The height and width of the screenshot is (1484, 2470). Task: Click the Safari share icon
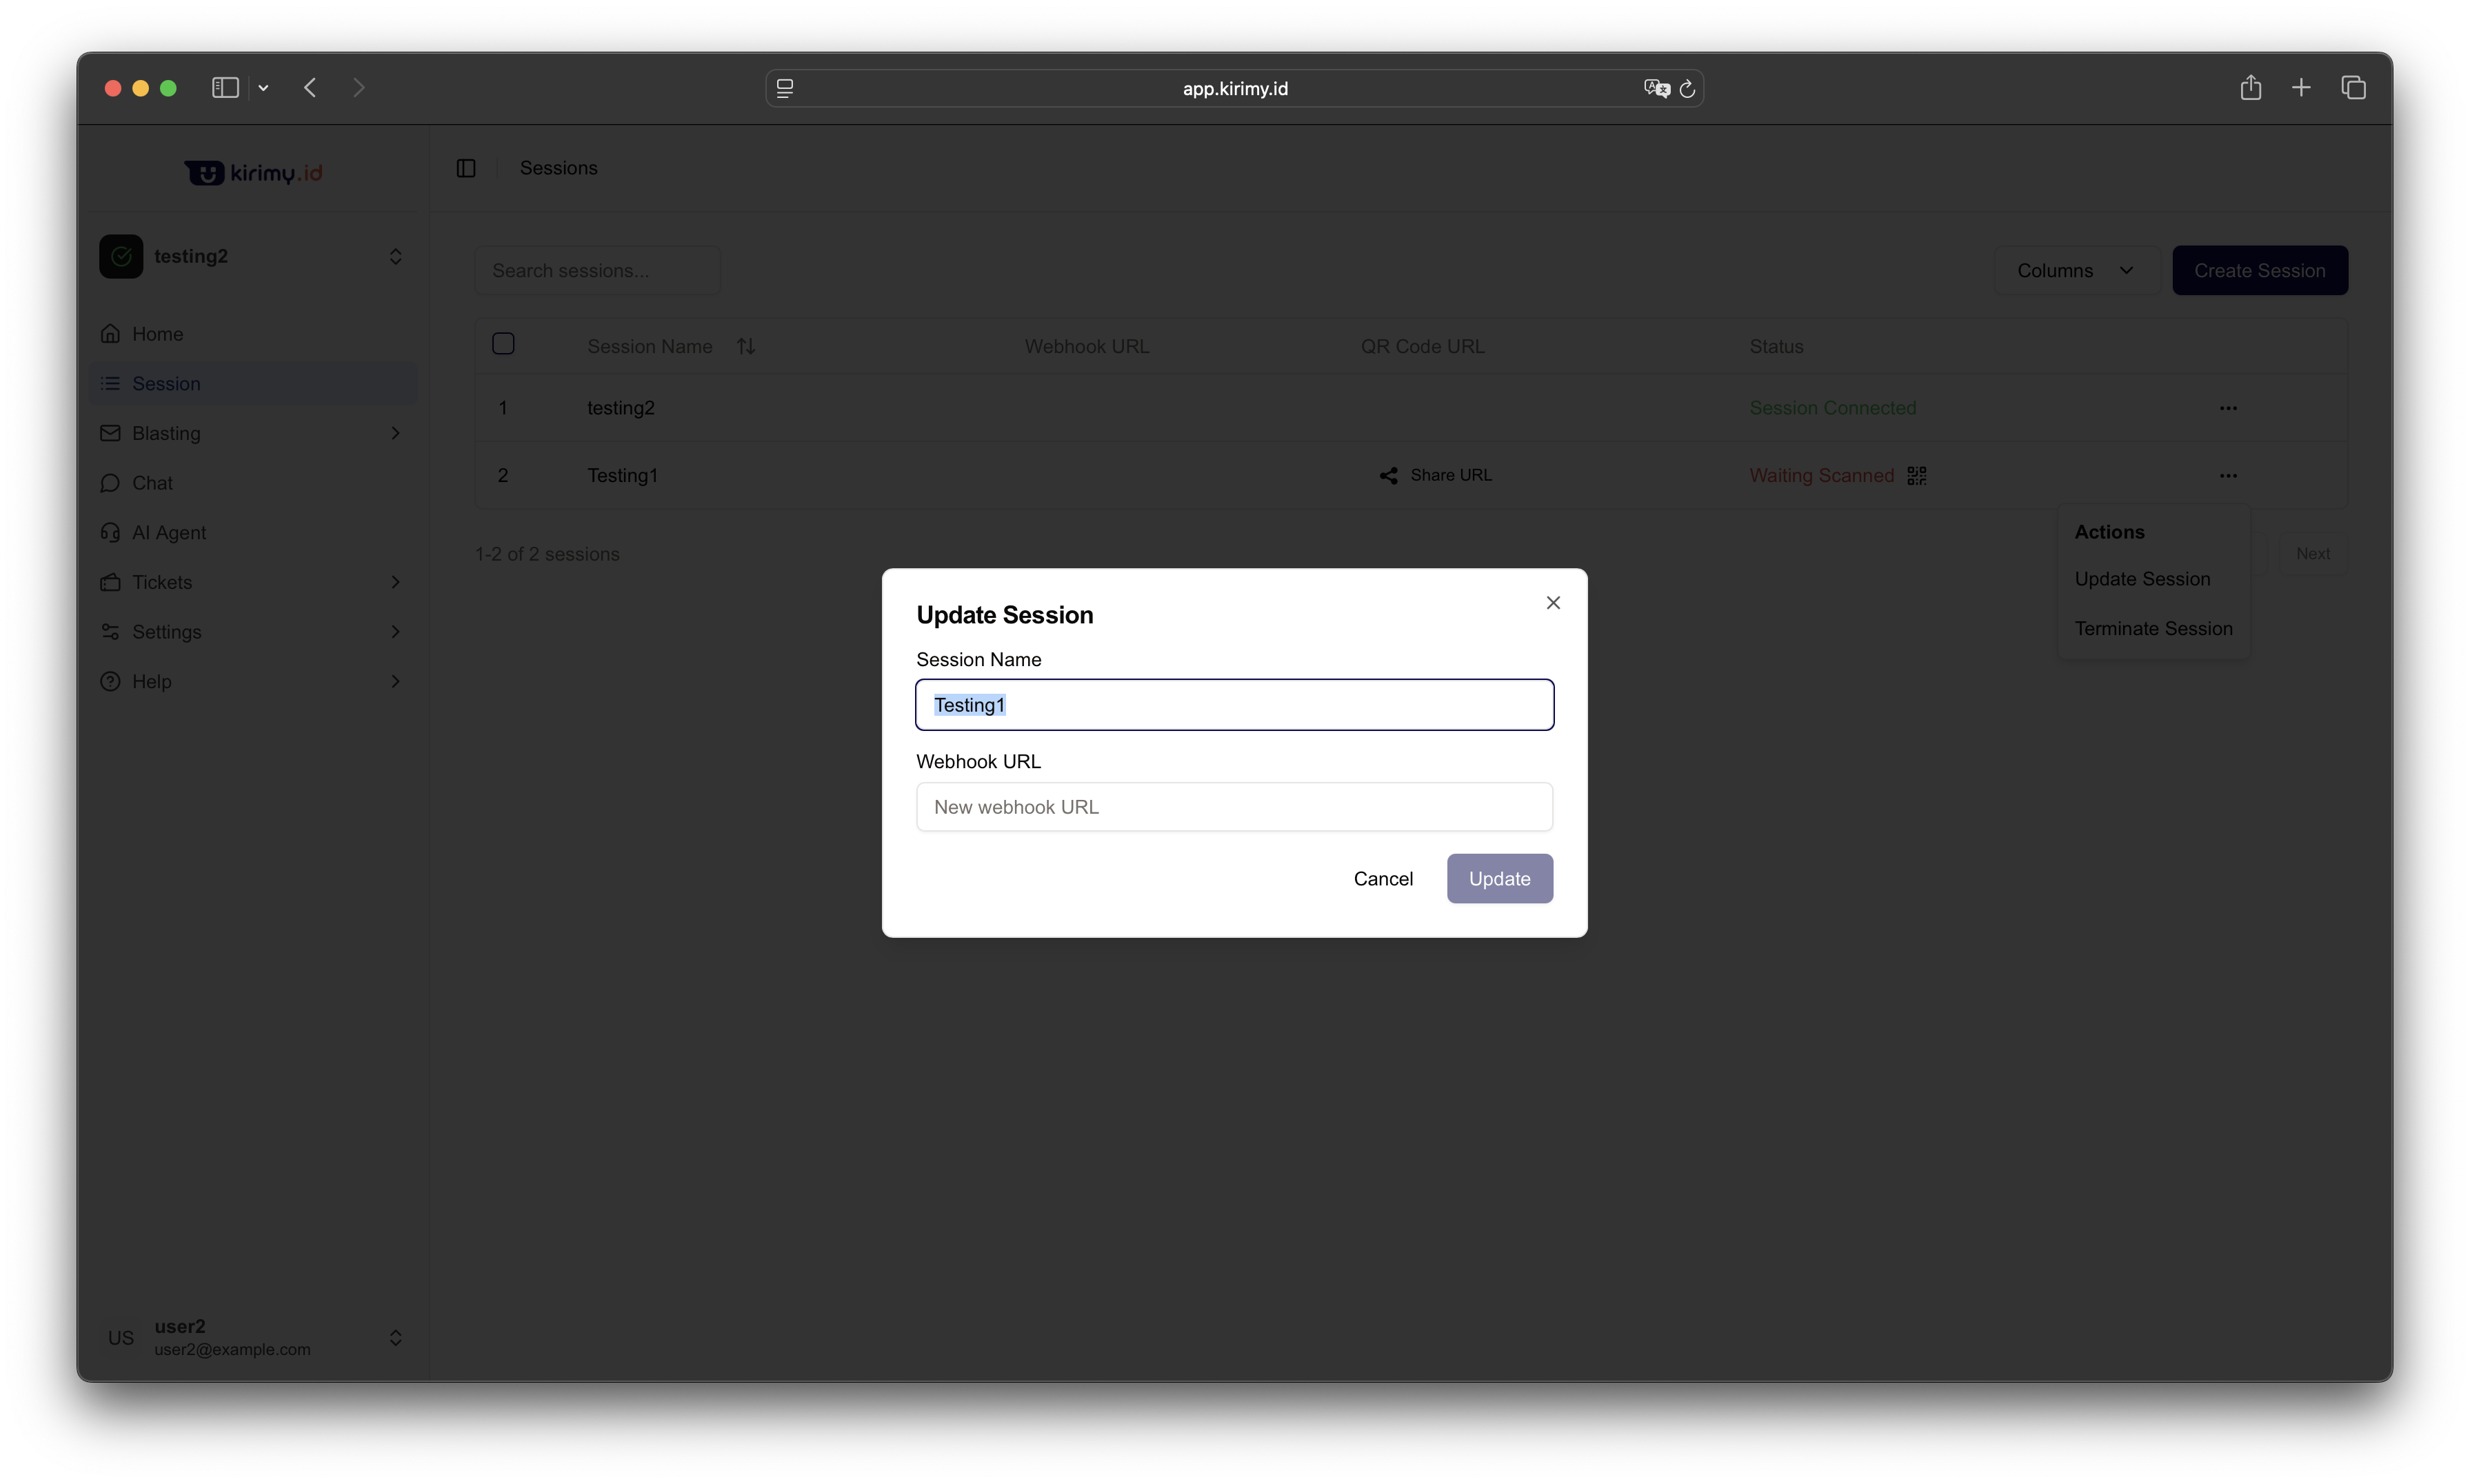coord(2250,88)
